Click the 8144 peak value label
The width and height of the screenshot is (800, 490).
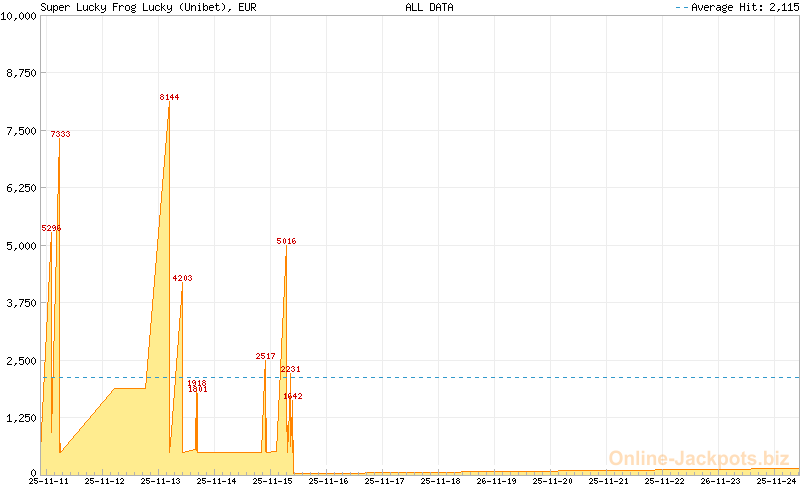pyautogui.click(x=169, y=97)
